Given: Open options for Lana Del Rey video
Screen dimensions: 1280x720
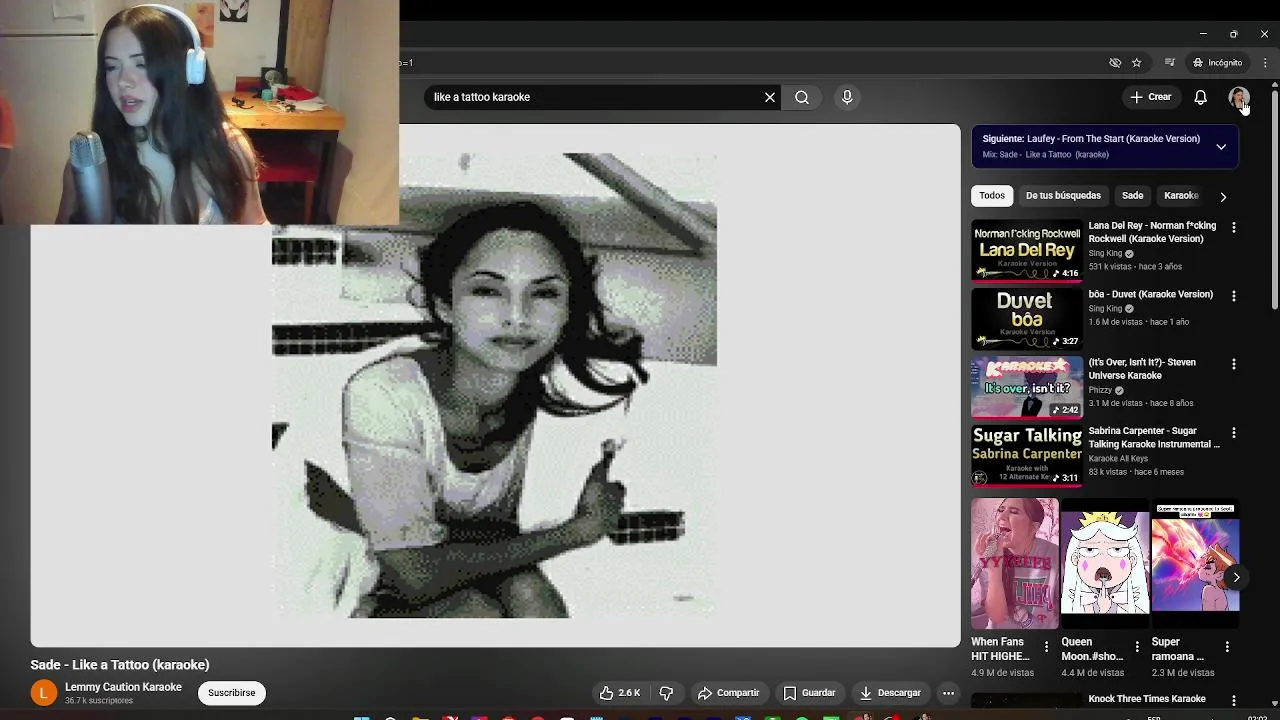Looking at the screenshot, I should [x=1233, y=228].
